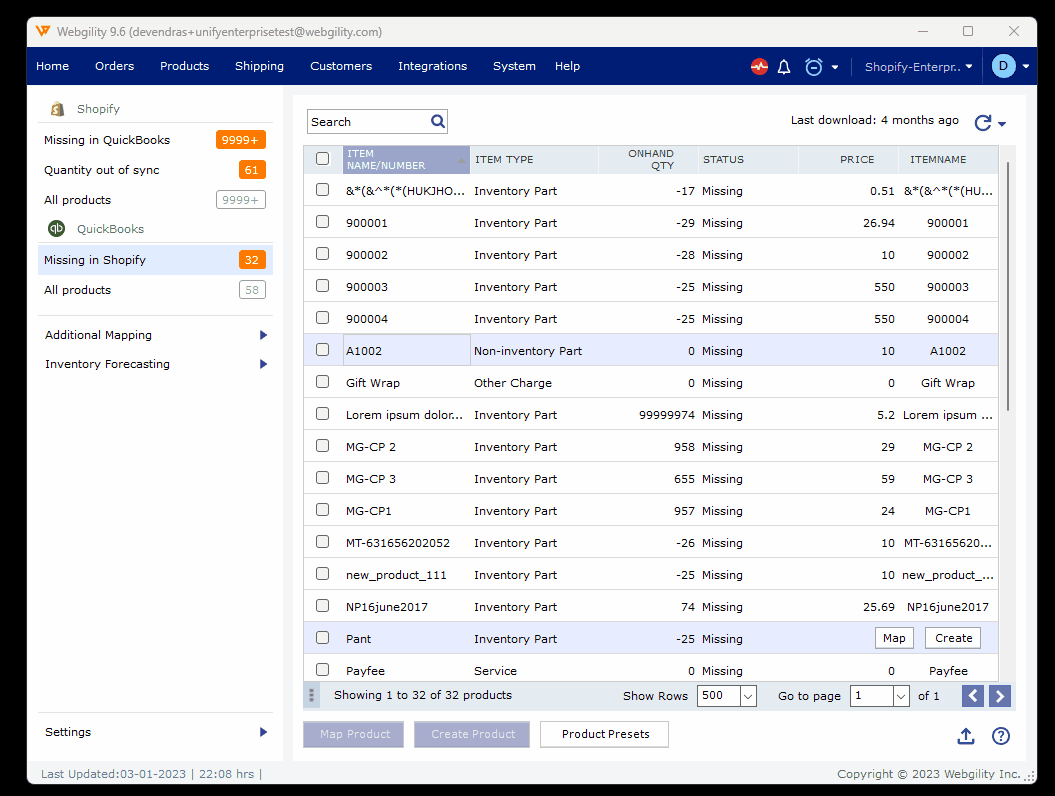Open the refresh options dropdown arrow

coord(1002,124)
